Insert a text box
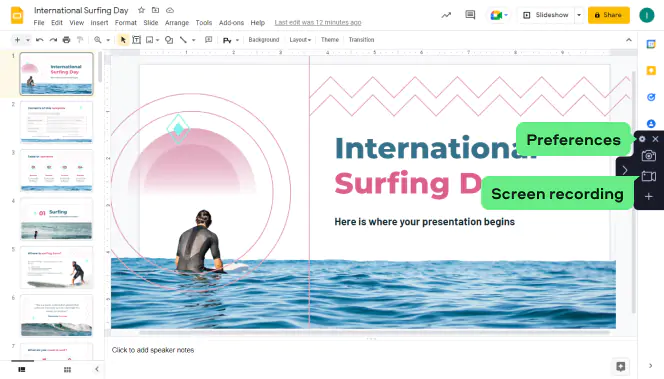The height and width of the screenshot is (379, 664). (x=136, y=40)
